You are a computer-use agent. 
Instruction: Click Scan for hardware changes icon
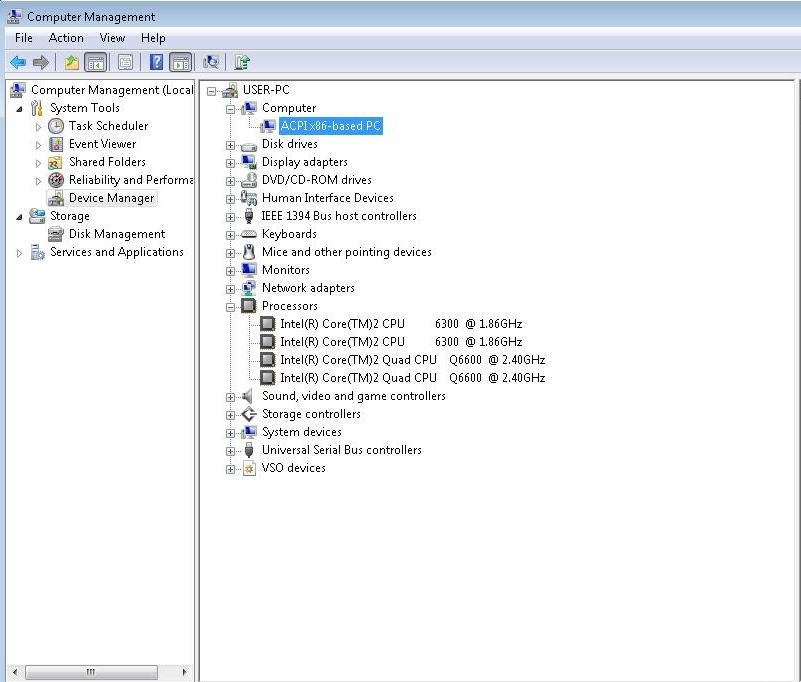coord(211,62)
